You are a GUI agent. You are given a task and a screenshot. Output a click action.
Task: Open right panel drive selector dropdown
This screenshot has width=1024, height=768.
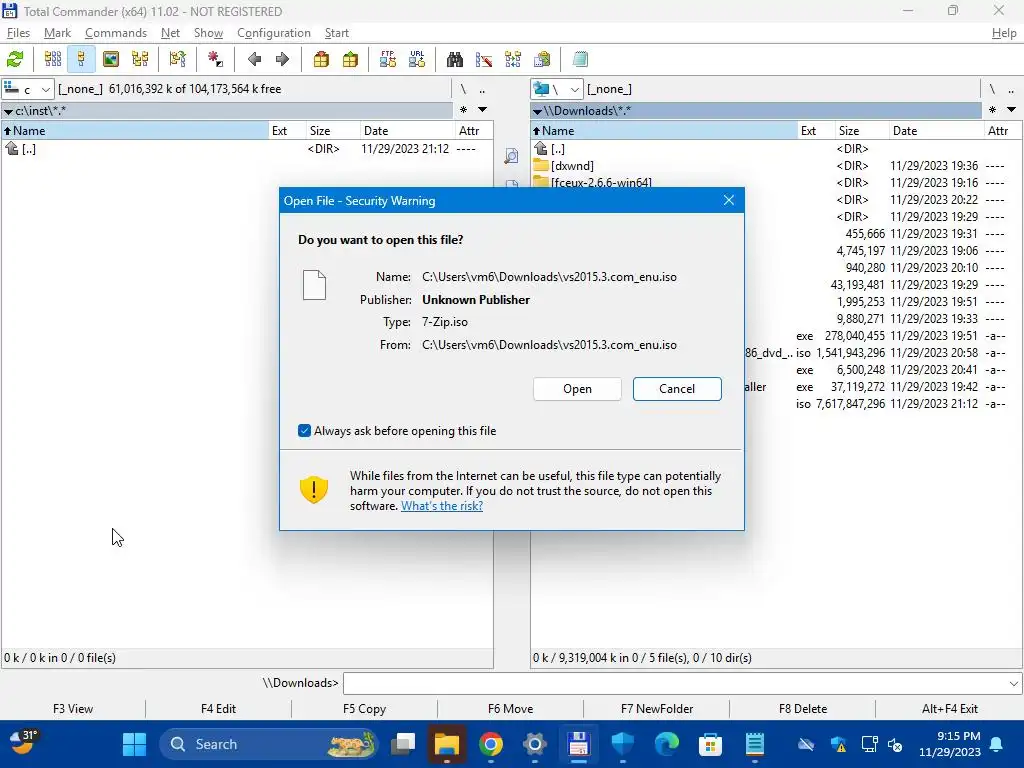pos(556,89)
